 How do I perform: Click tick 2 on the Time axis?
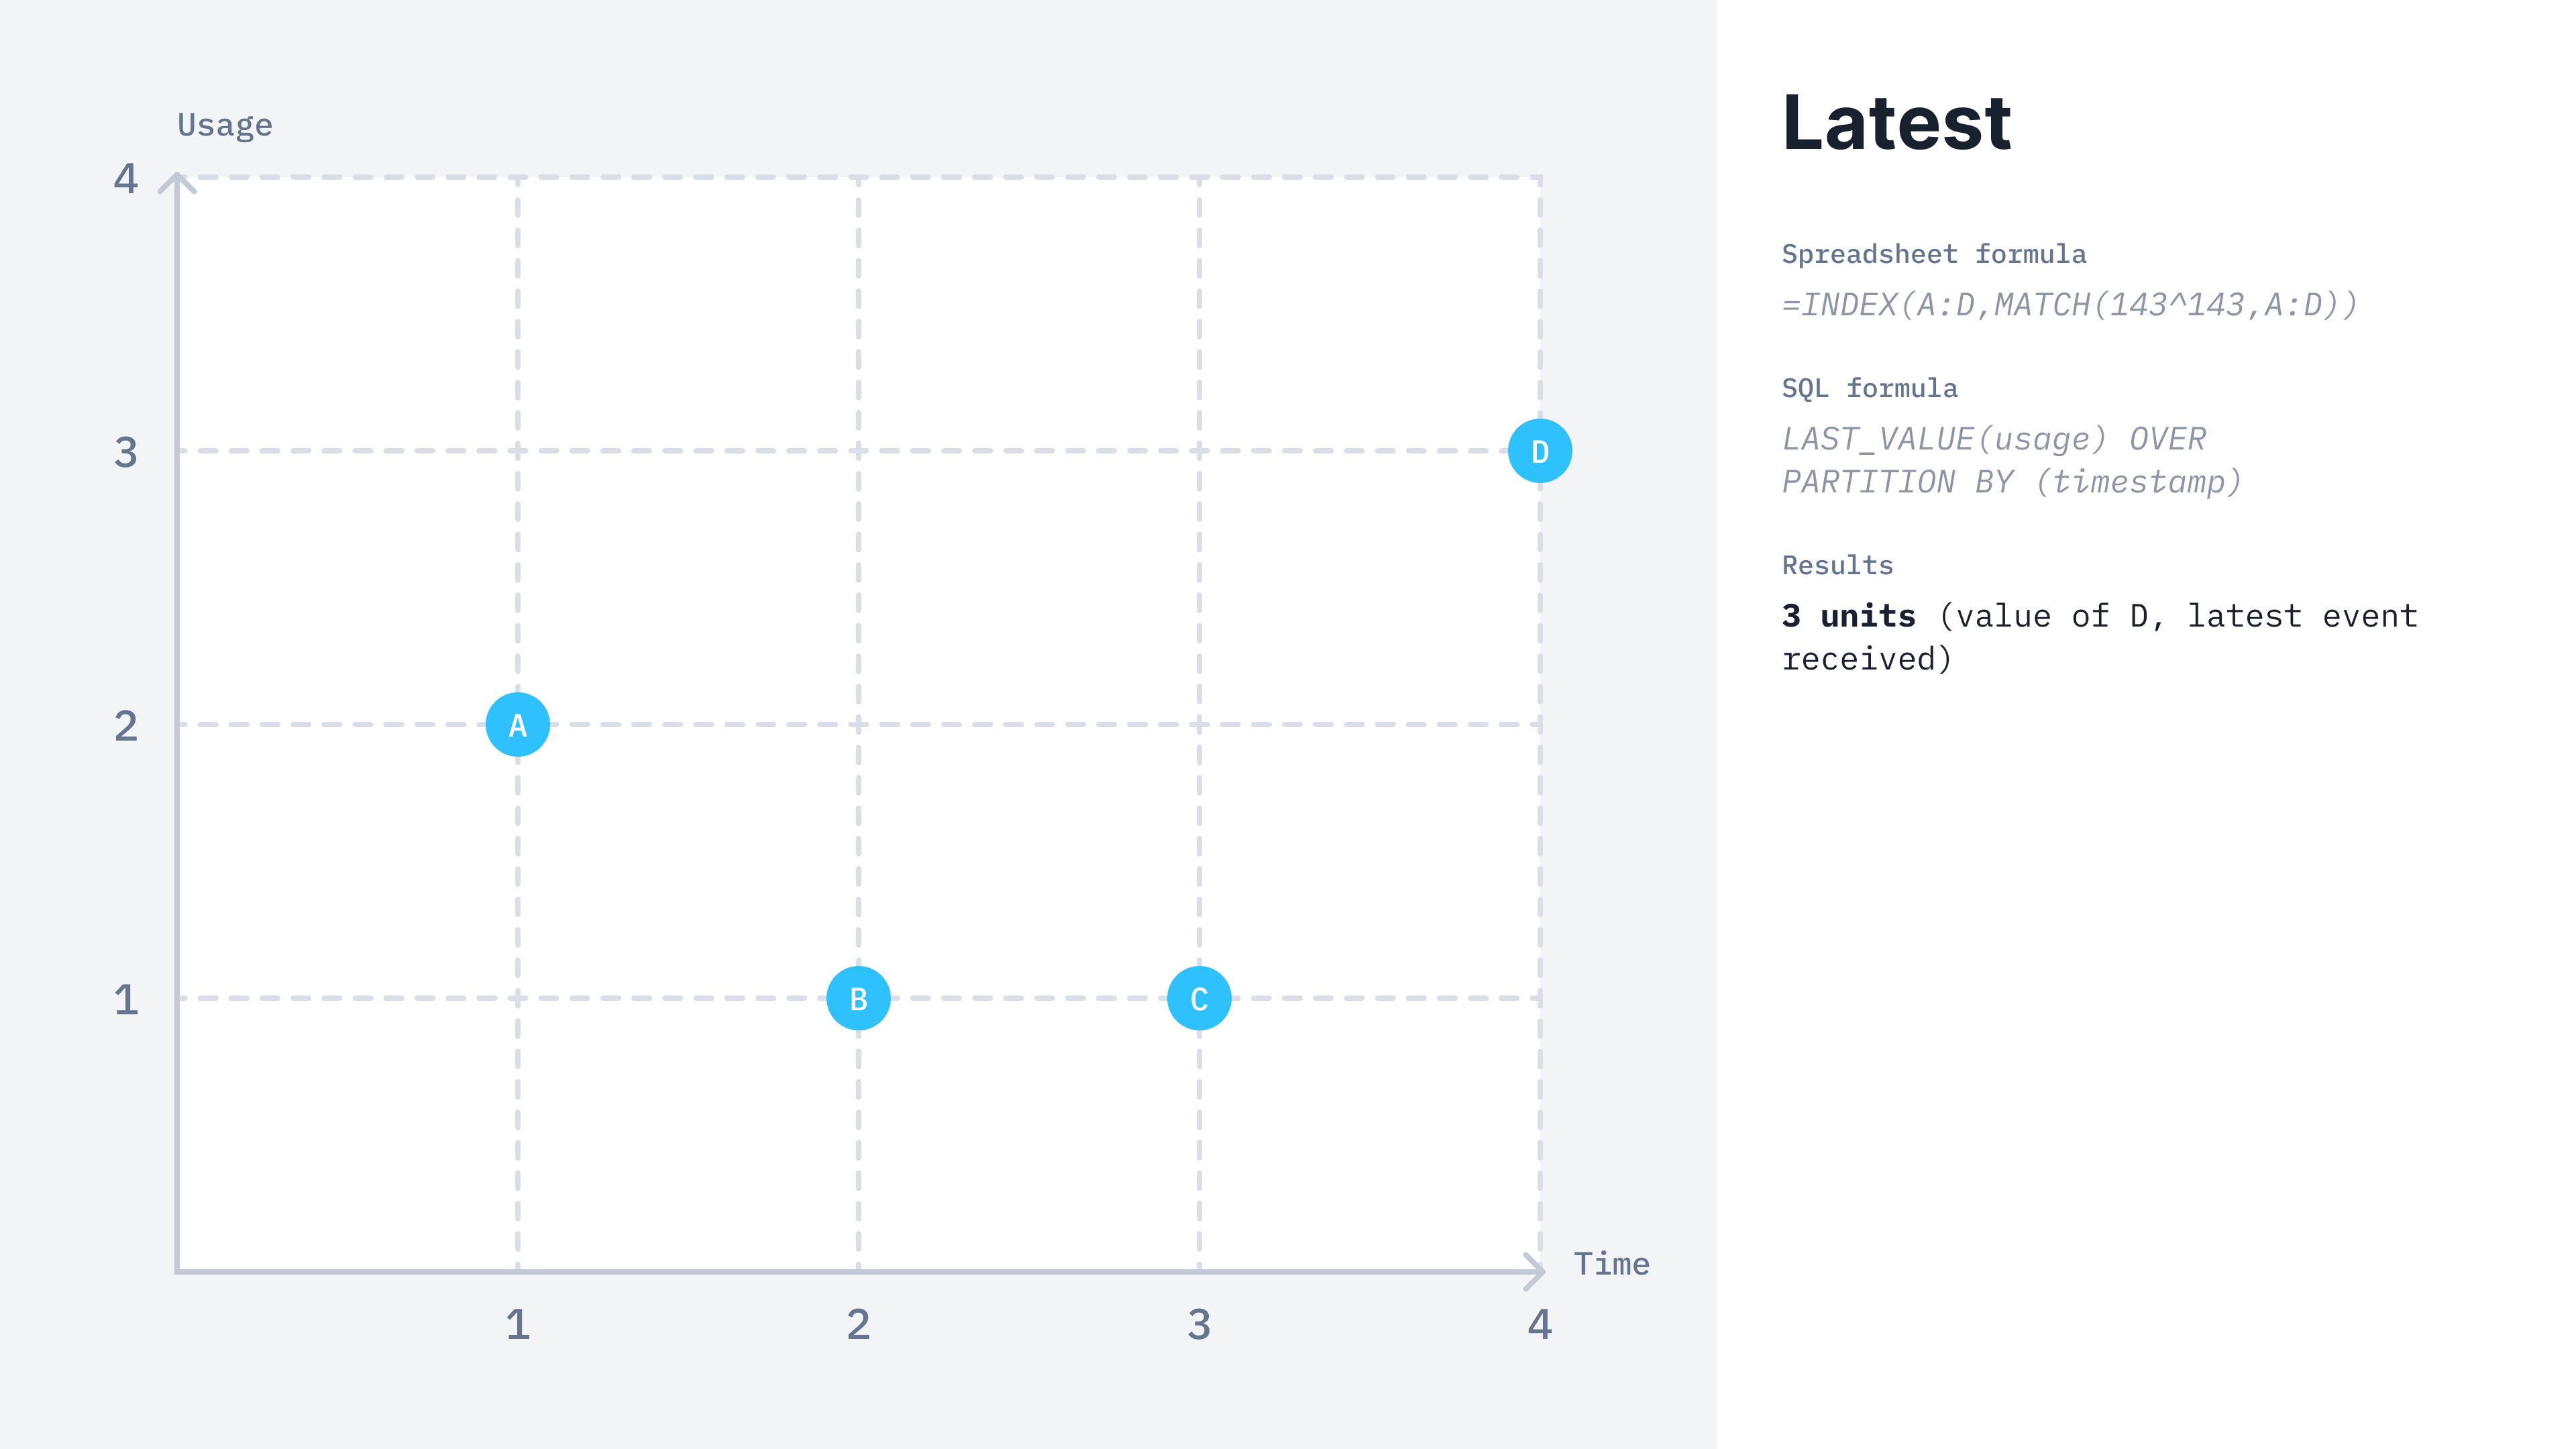click(x=858, y=1324)
